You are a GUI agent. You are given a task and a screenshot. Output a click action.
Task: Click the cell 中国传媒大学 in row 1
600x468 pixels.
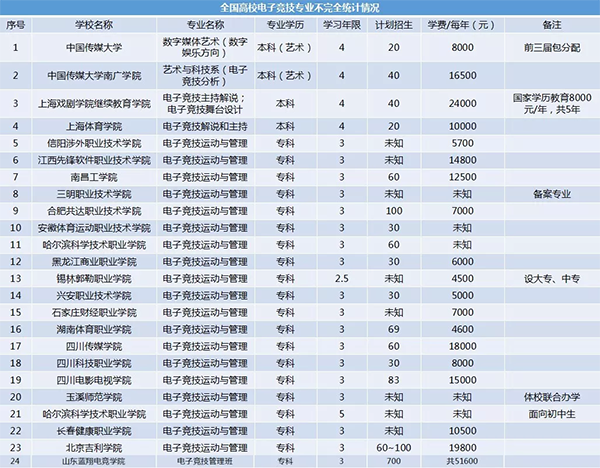pos(94,47)
